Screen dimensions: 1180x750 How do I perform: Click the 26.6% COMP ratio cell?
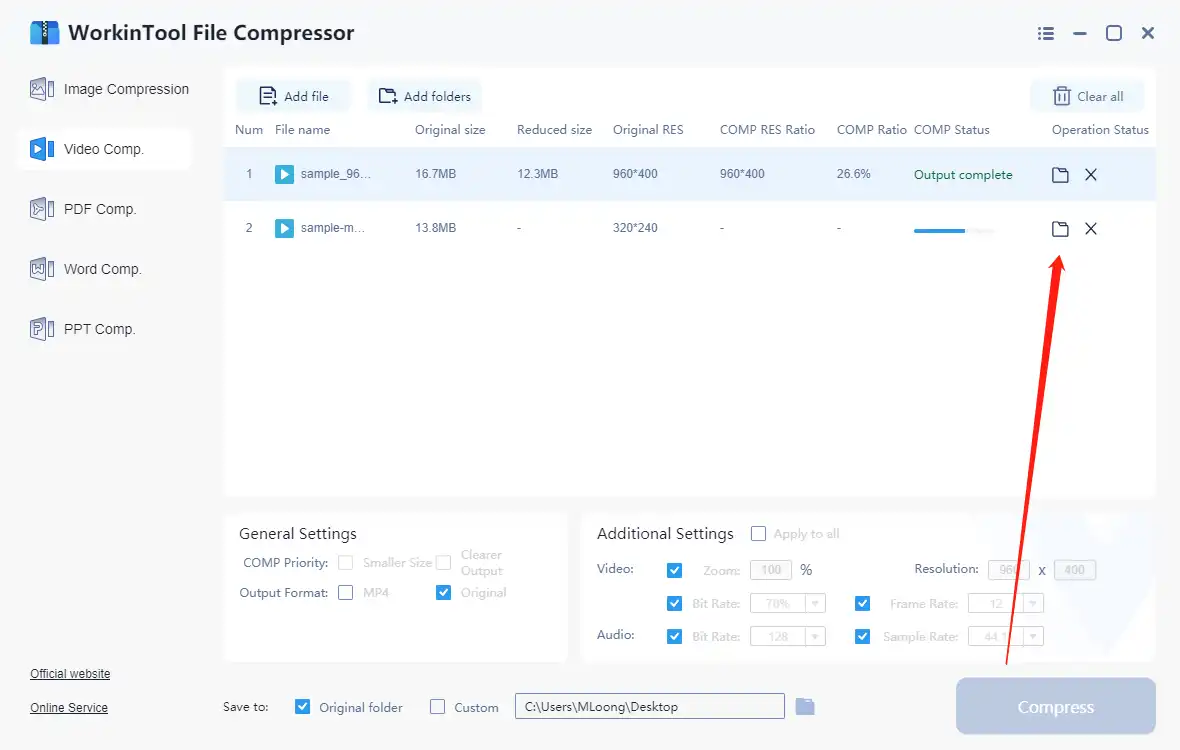pyautogui.click(x=853, y=174)
